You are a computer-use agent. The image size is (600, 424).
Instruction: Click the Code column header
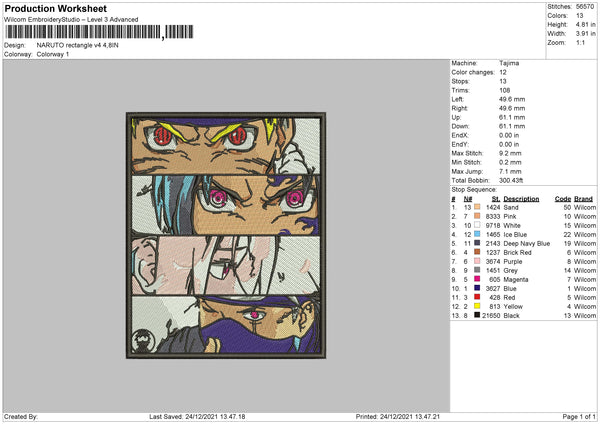coord(563,199)
